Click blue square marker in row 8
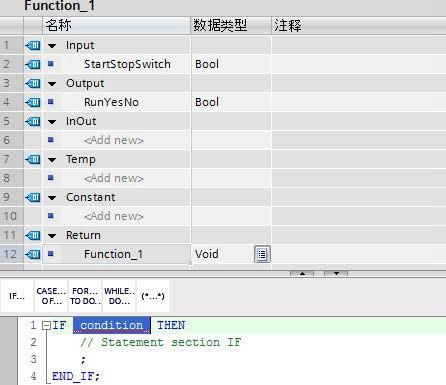The width and height of the screenshot is (446, 385). point(51,177)
